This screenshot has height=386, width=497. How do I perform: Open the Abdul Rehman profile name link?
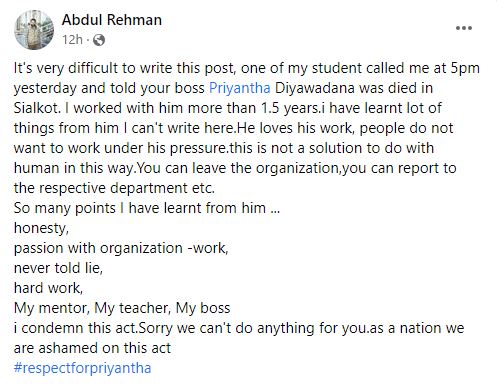tap(112, 20)
